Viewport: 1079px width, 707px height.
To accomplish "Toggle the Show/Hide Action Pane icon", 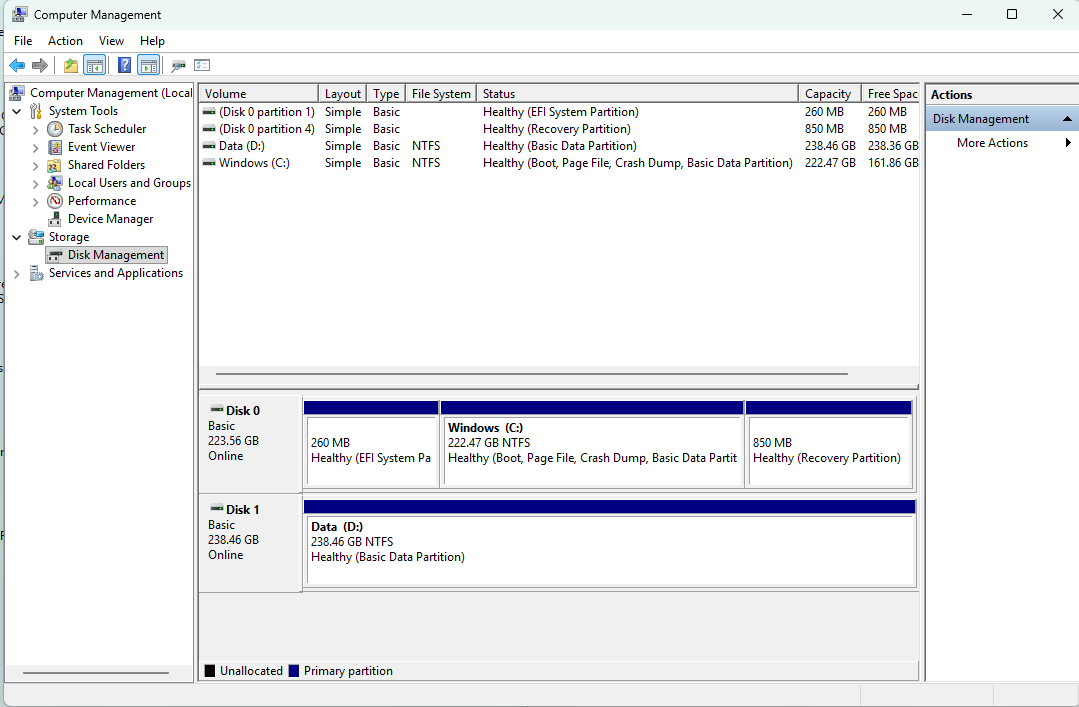I will (148, 65).
